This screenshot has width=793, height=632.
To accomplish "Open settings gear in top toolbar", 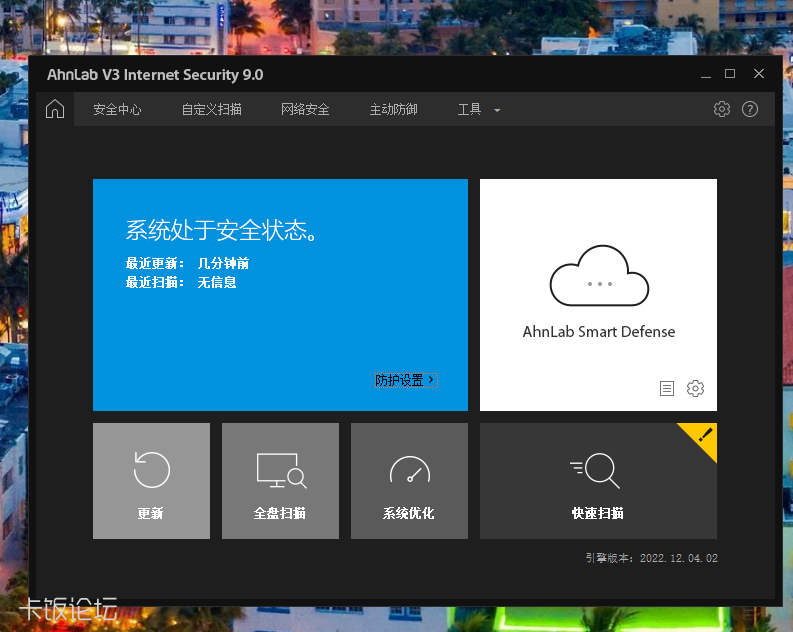I will [x=722, y=109].
